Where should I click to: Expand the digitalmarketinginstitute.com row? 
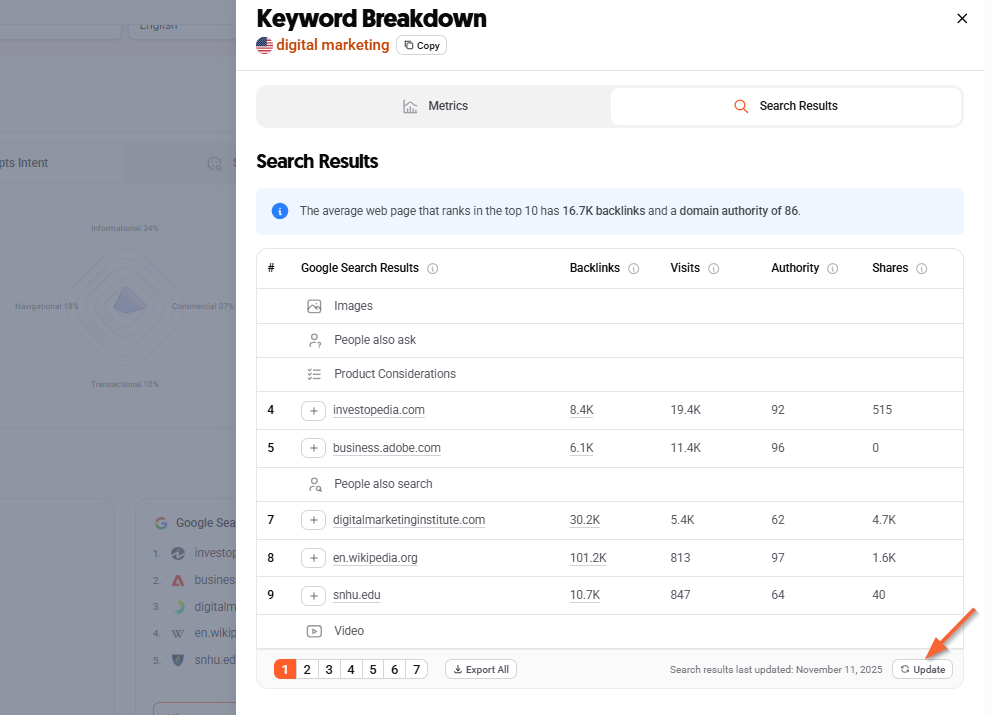[313, 520]
